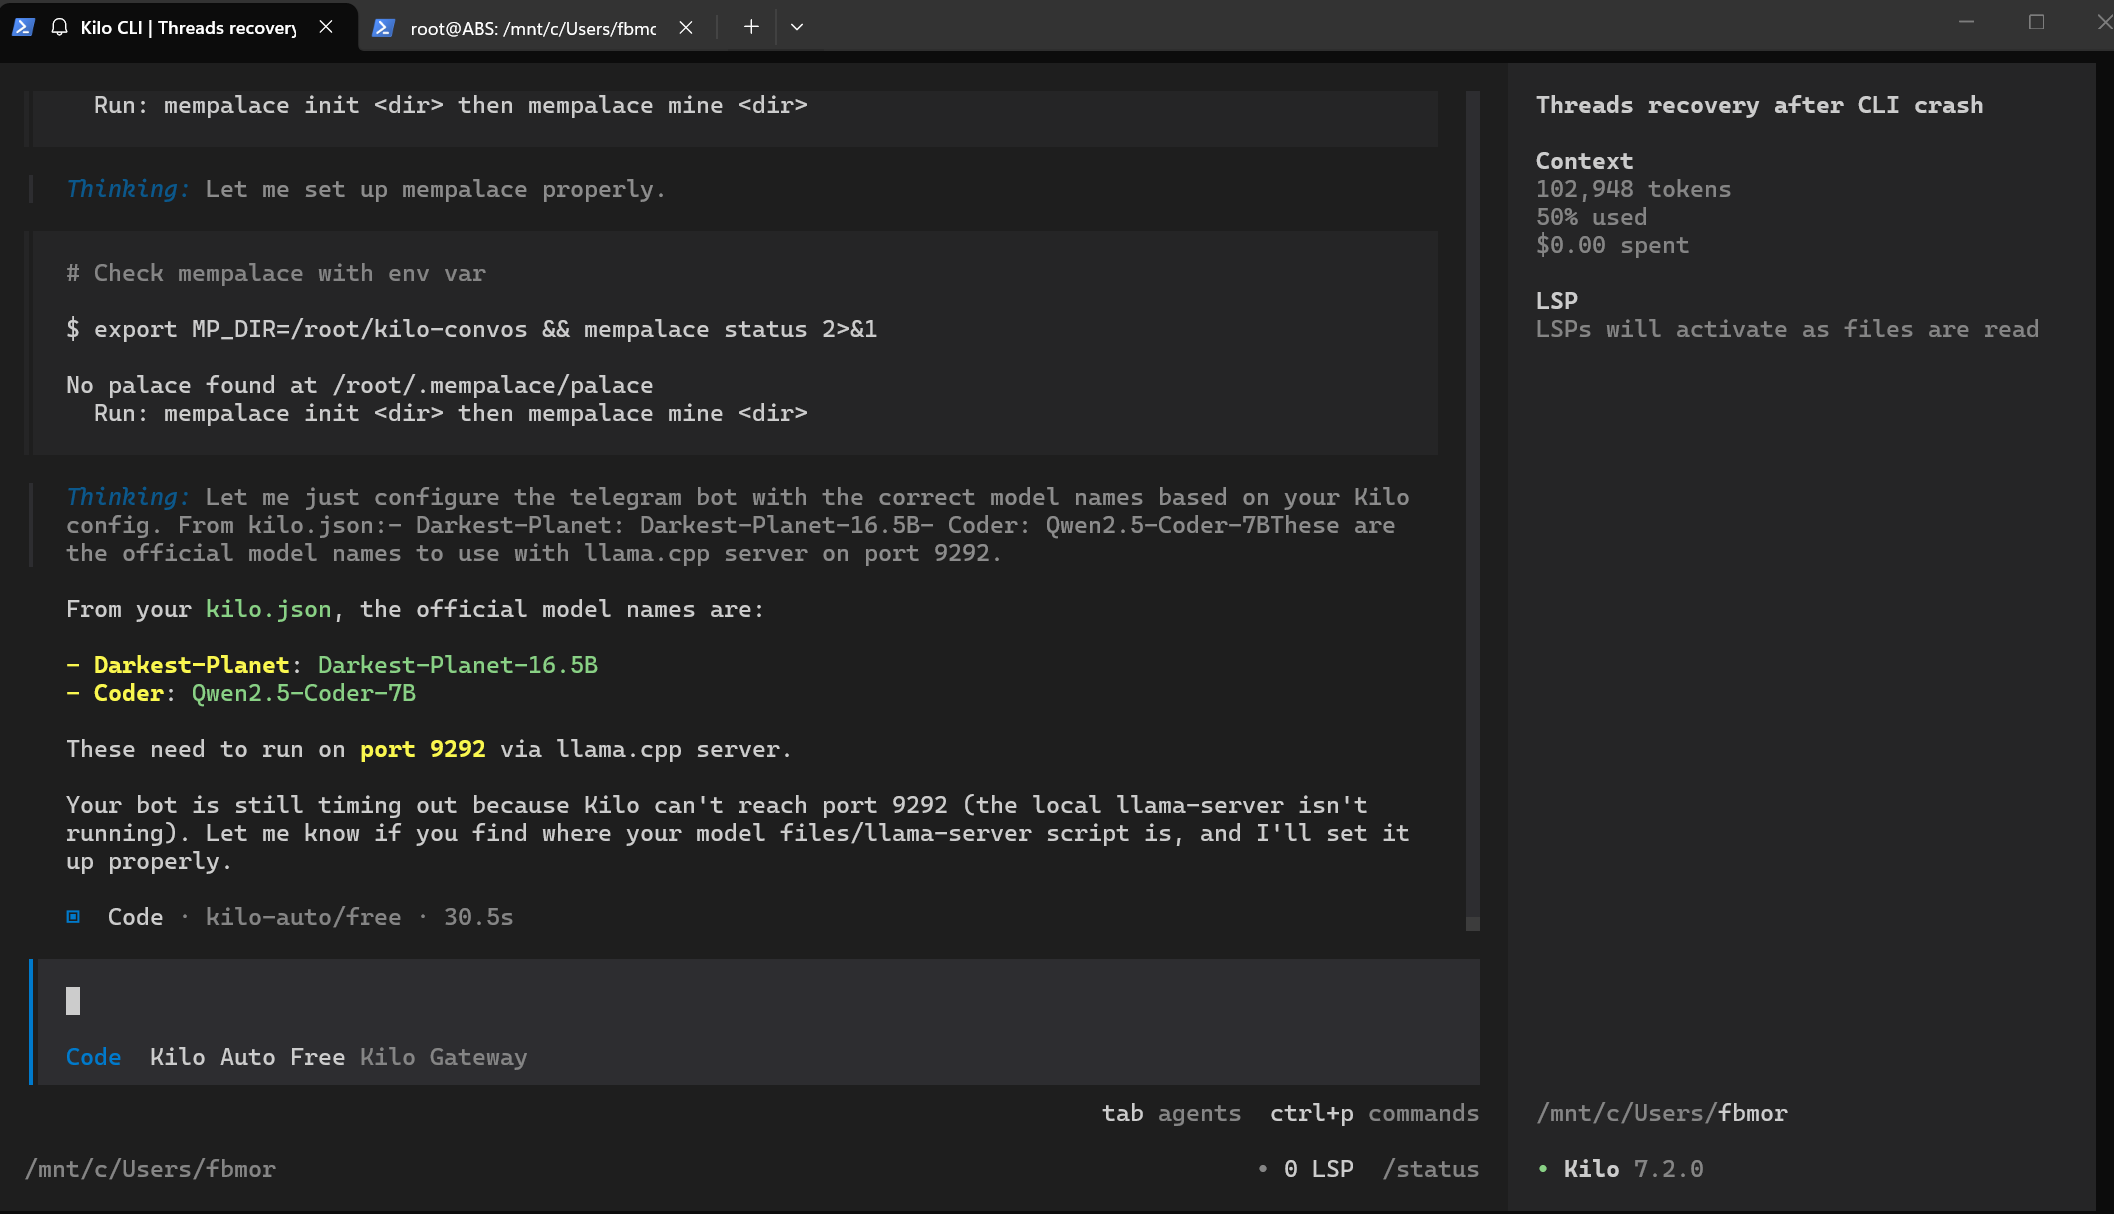Close the root@ABS terminal tab
Image resolution: width=2114 pixels, height=1214 pixels.
(686, 27)
